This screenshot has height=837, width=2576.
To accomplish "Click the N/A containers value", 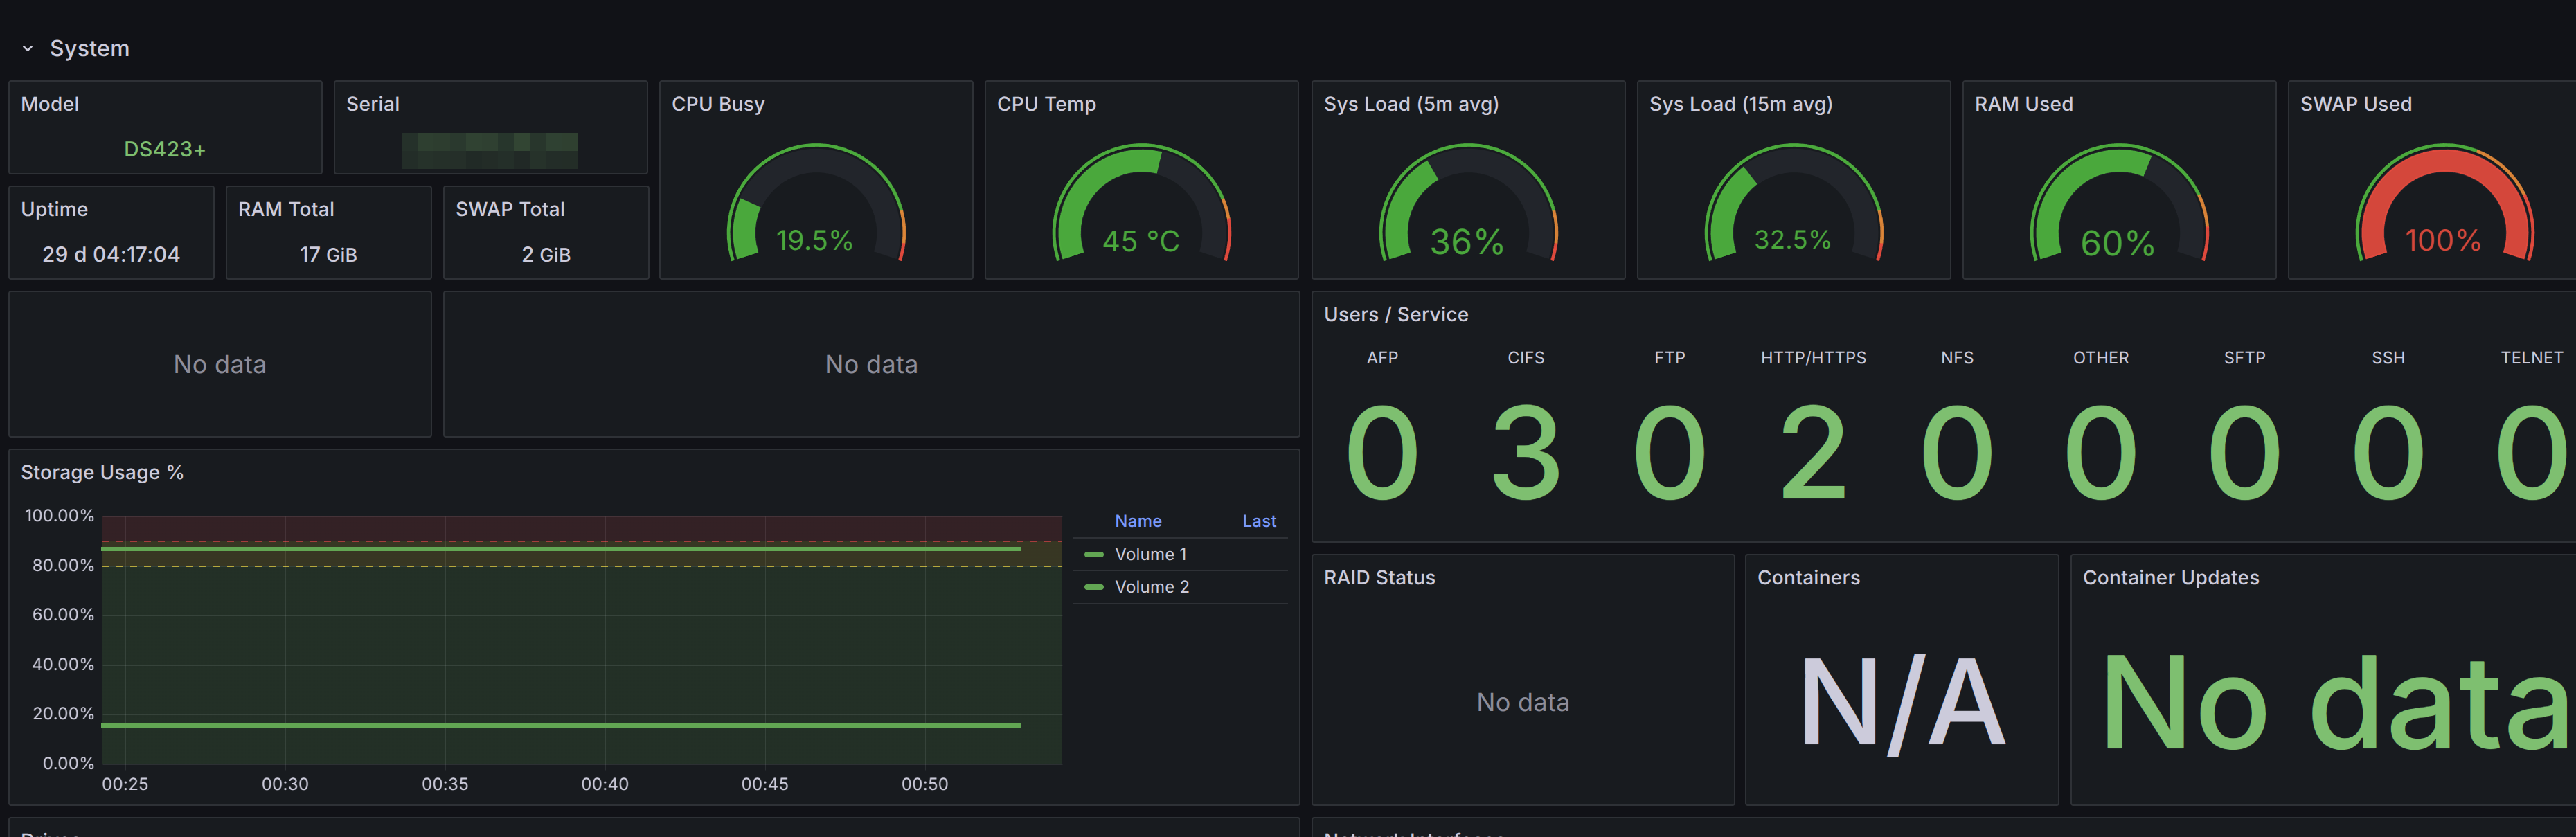I will (x=1902, y=704).
